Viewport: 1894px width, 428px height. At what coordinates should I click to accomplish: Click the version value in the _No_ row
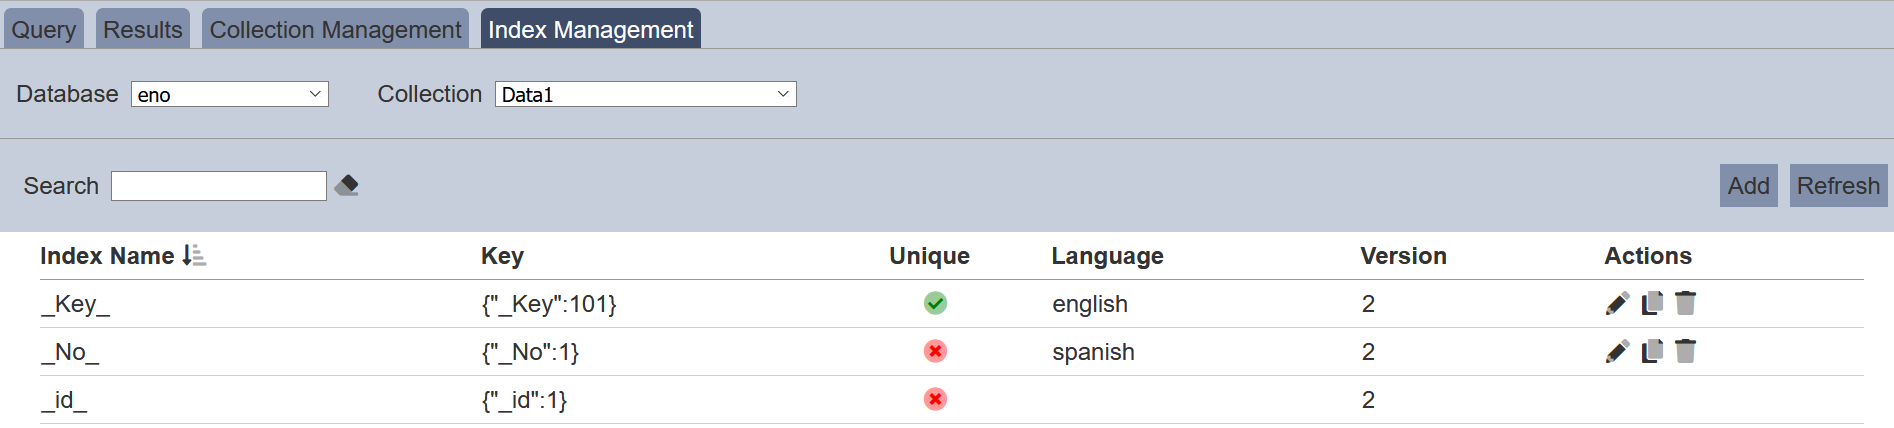[1368, 352]
